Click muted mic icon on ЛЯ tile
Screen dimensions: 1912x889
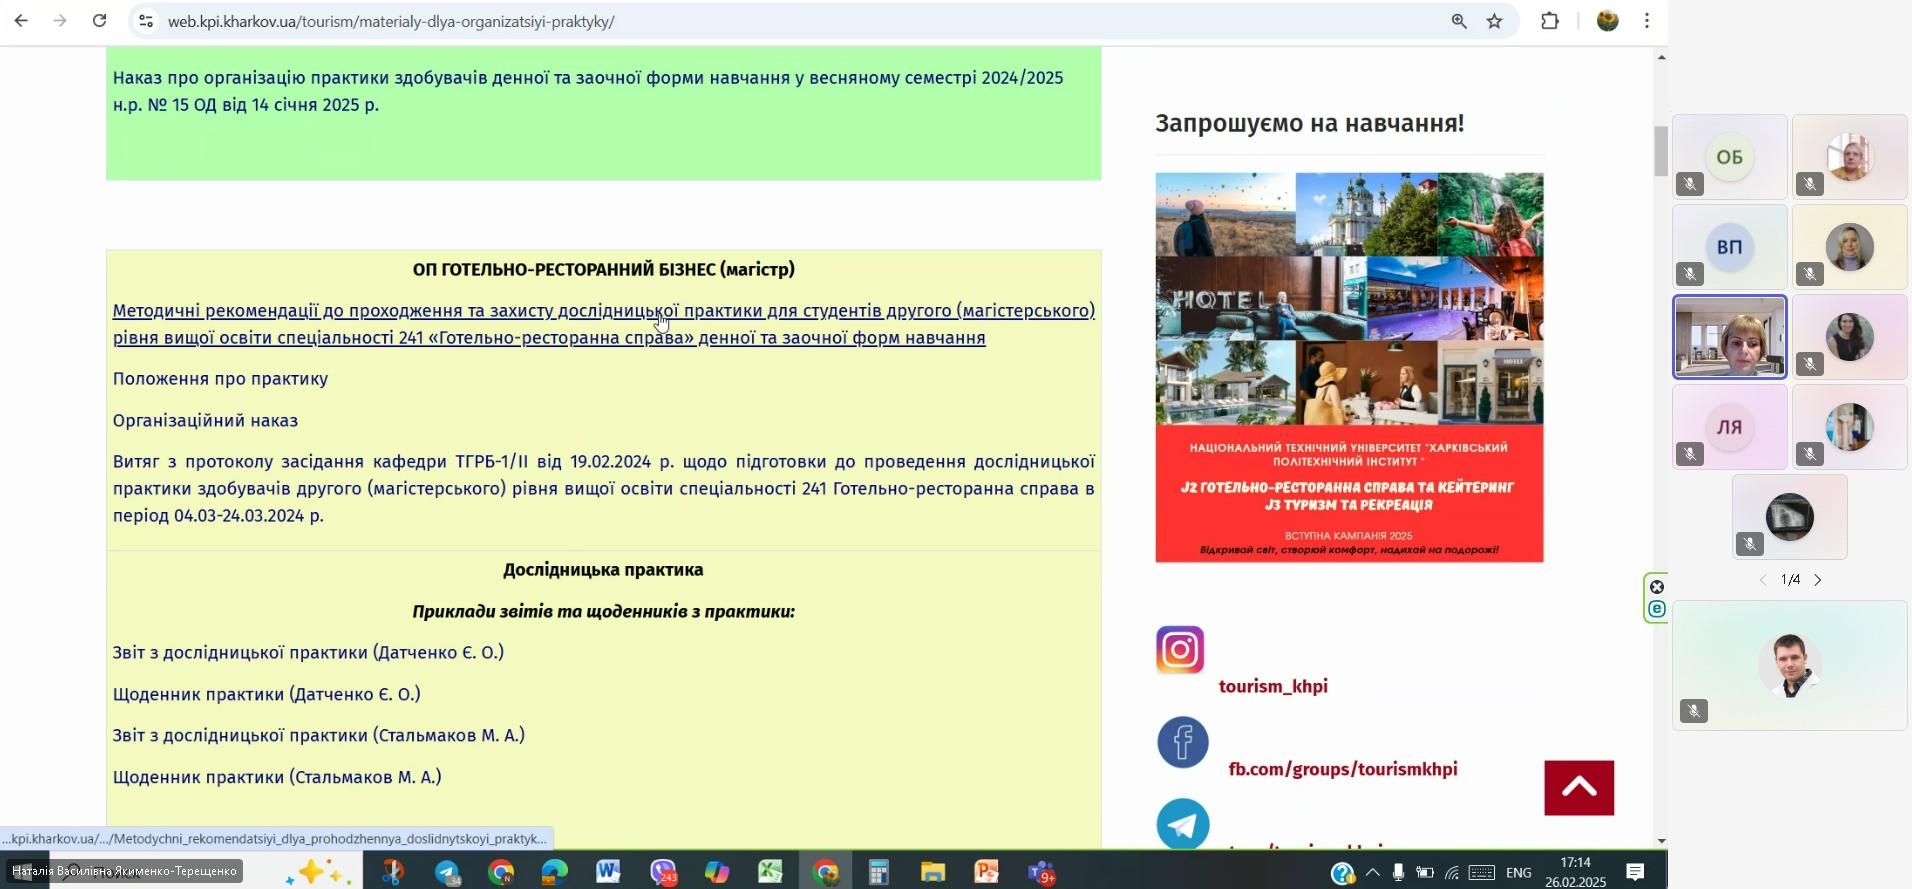[x=1690, y=454]
